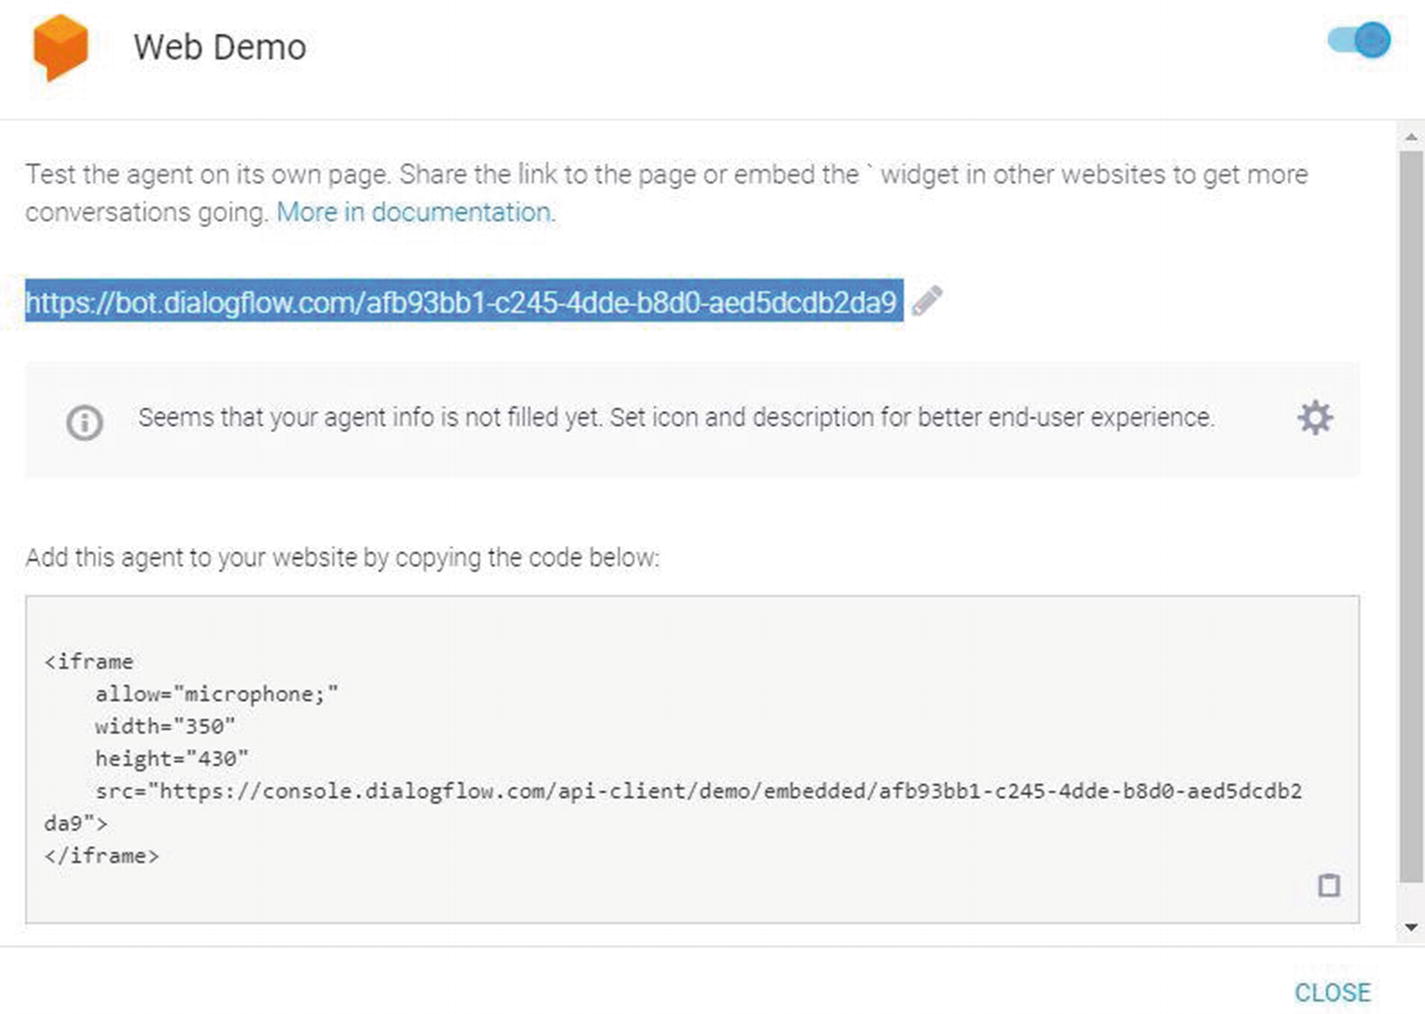Viewport: 1425px width, 1014px height.
Task: Click the allow="microphone;" code line
Action: click(217, 693)
